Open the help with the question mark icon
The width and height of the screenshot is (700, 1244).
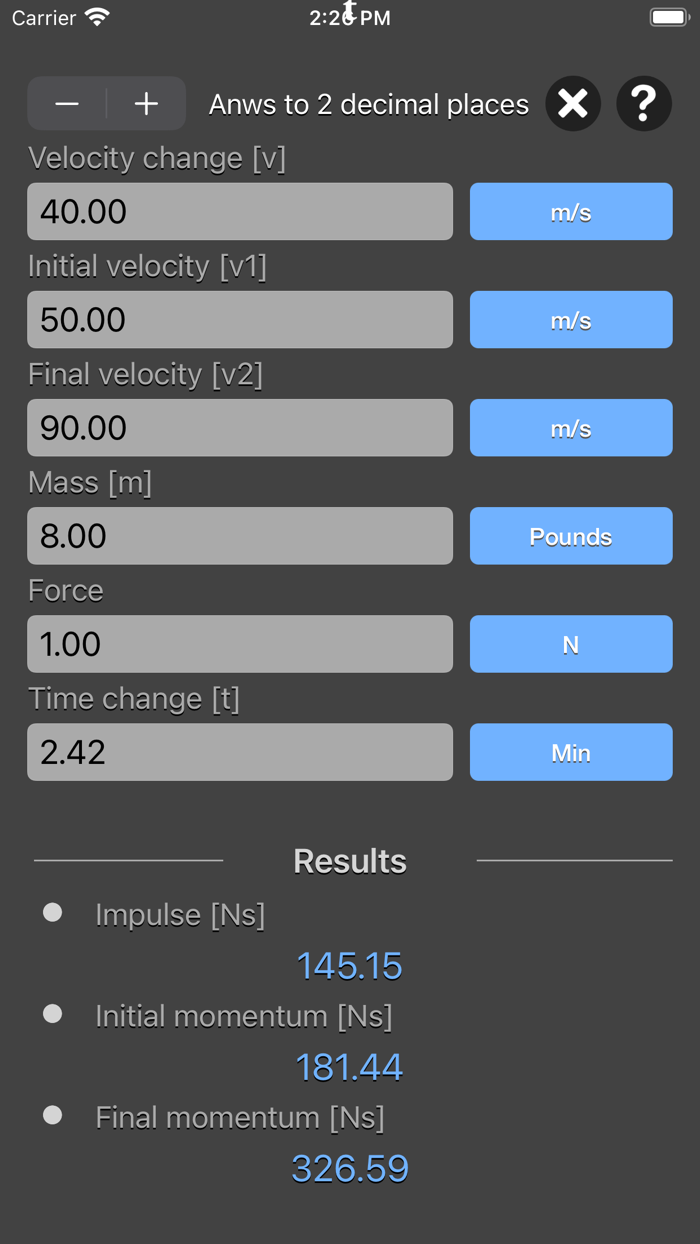point(643,103)
